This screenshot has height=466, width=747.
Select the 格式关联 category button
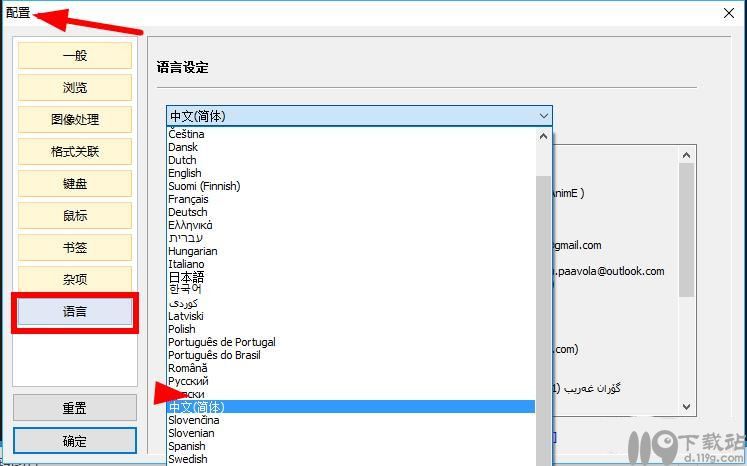[75, 151]
